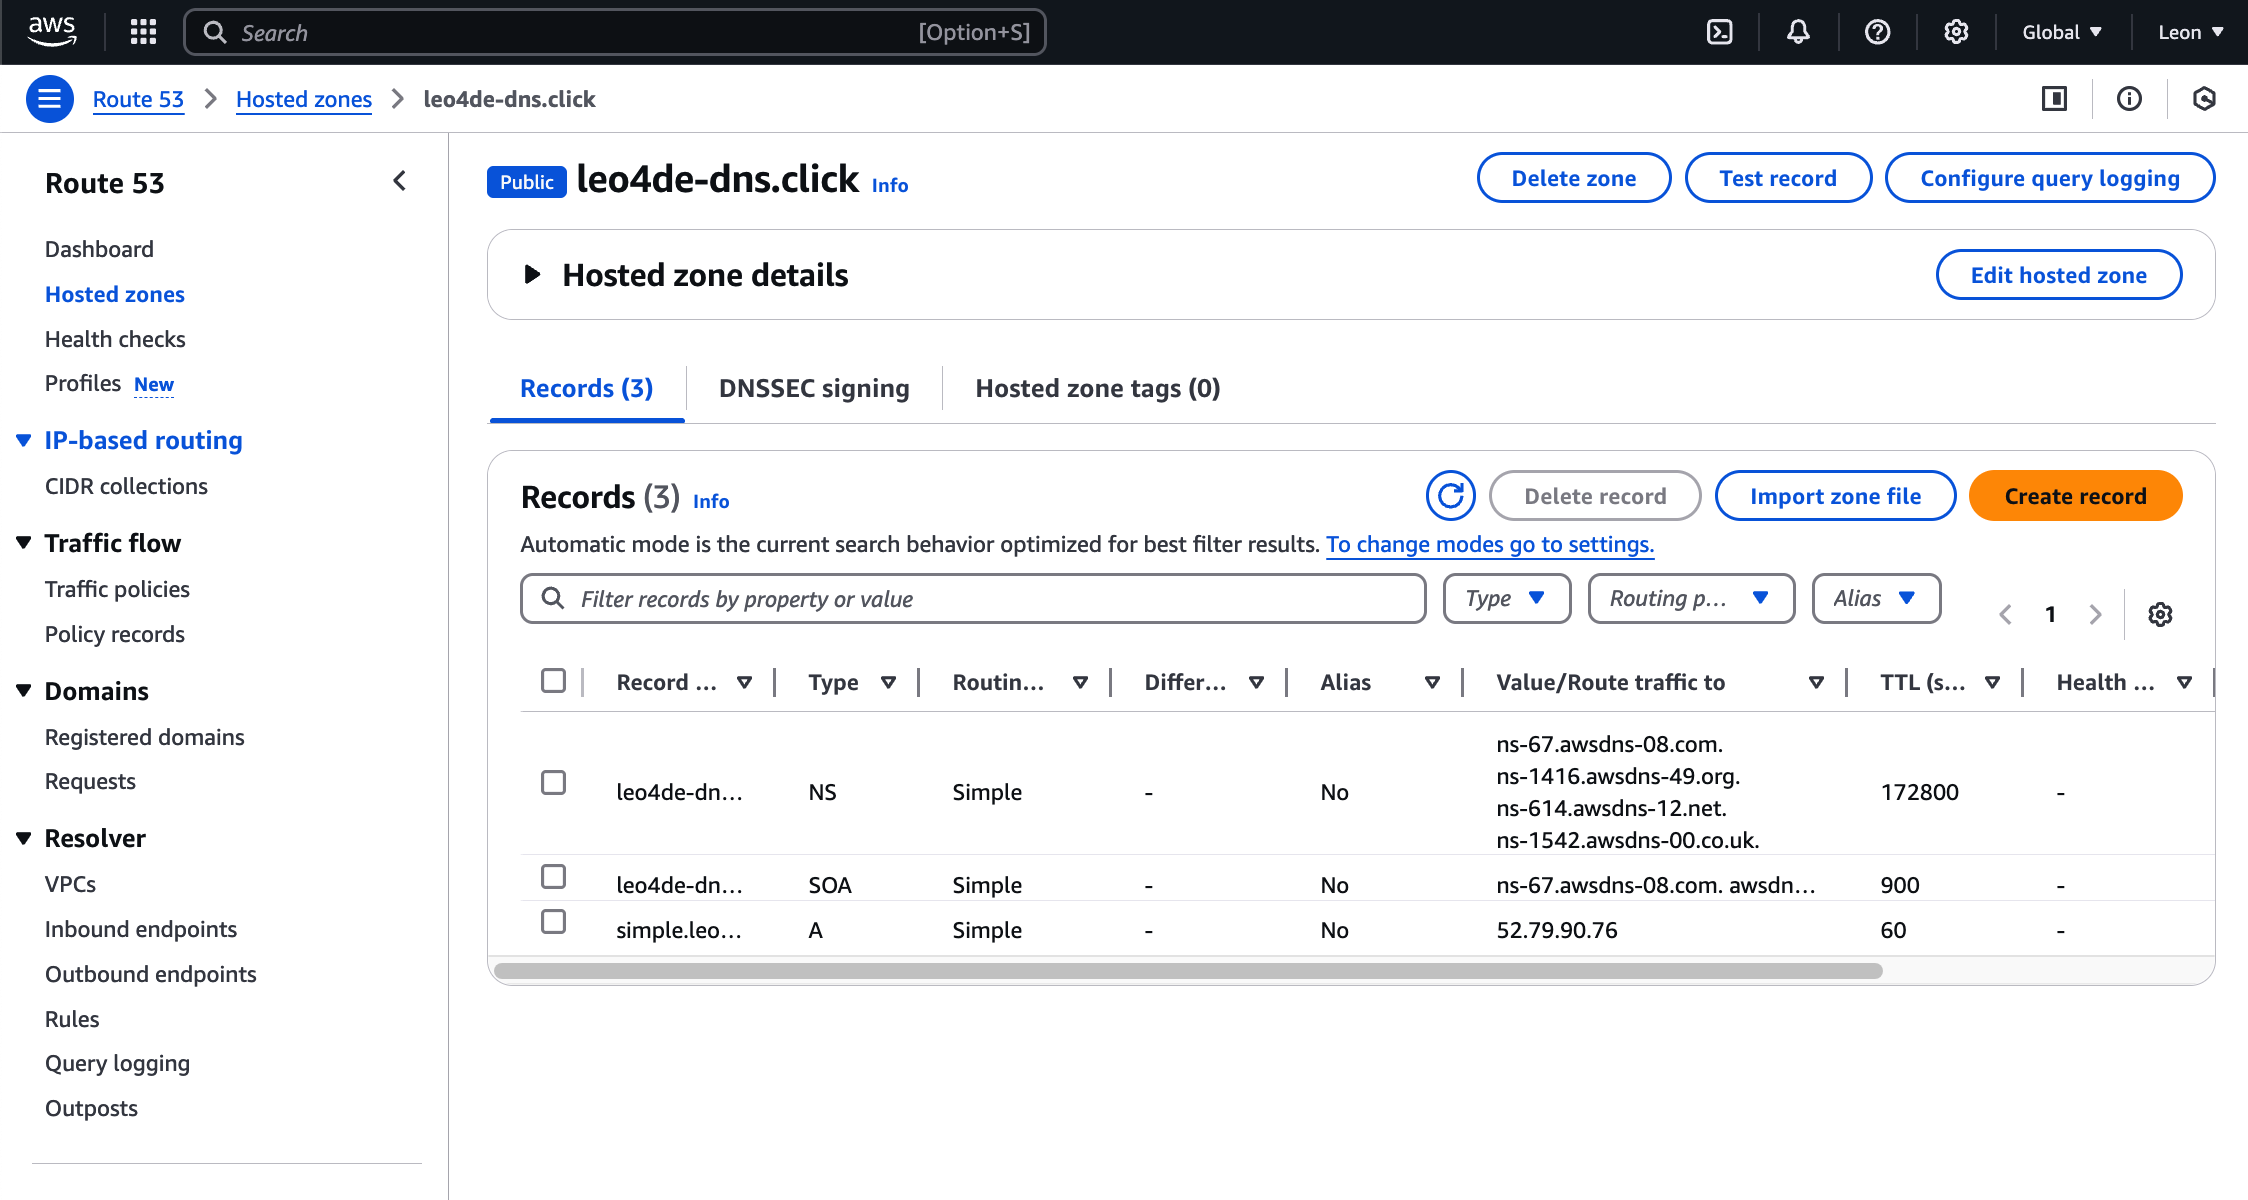The width and height of the screenshot is (2248, 1200).
Task: Open the Hosted zone tags tab
Action: 1097,388
